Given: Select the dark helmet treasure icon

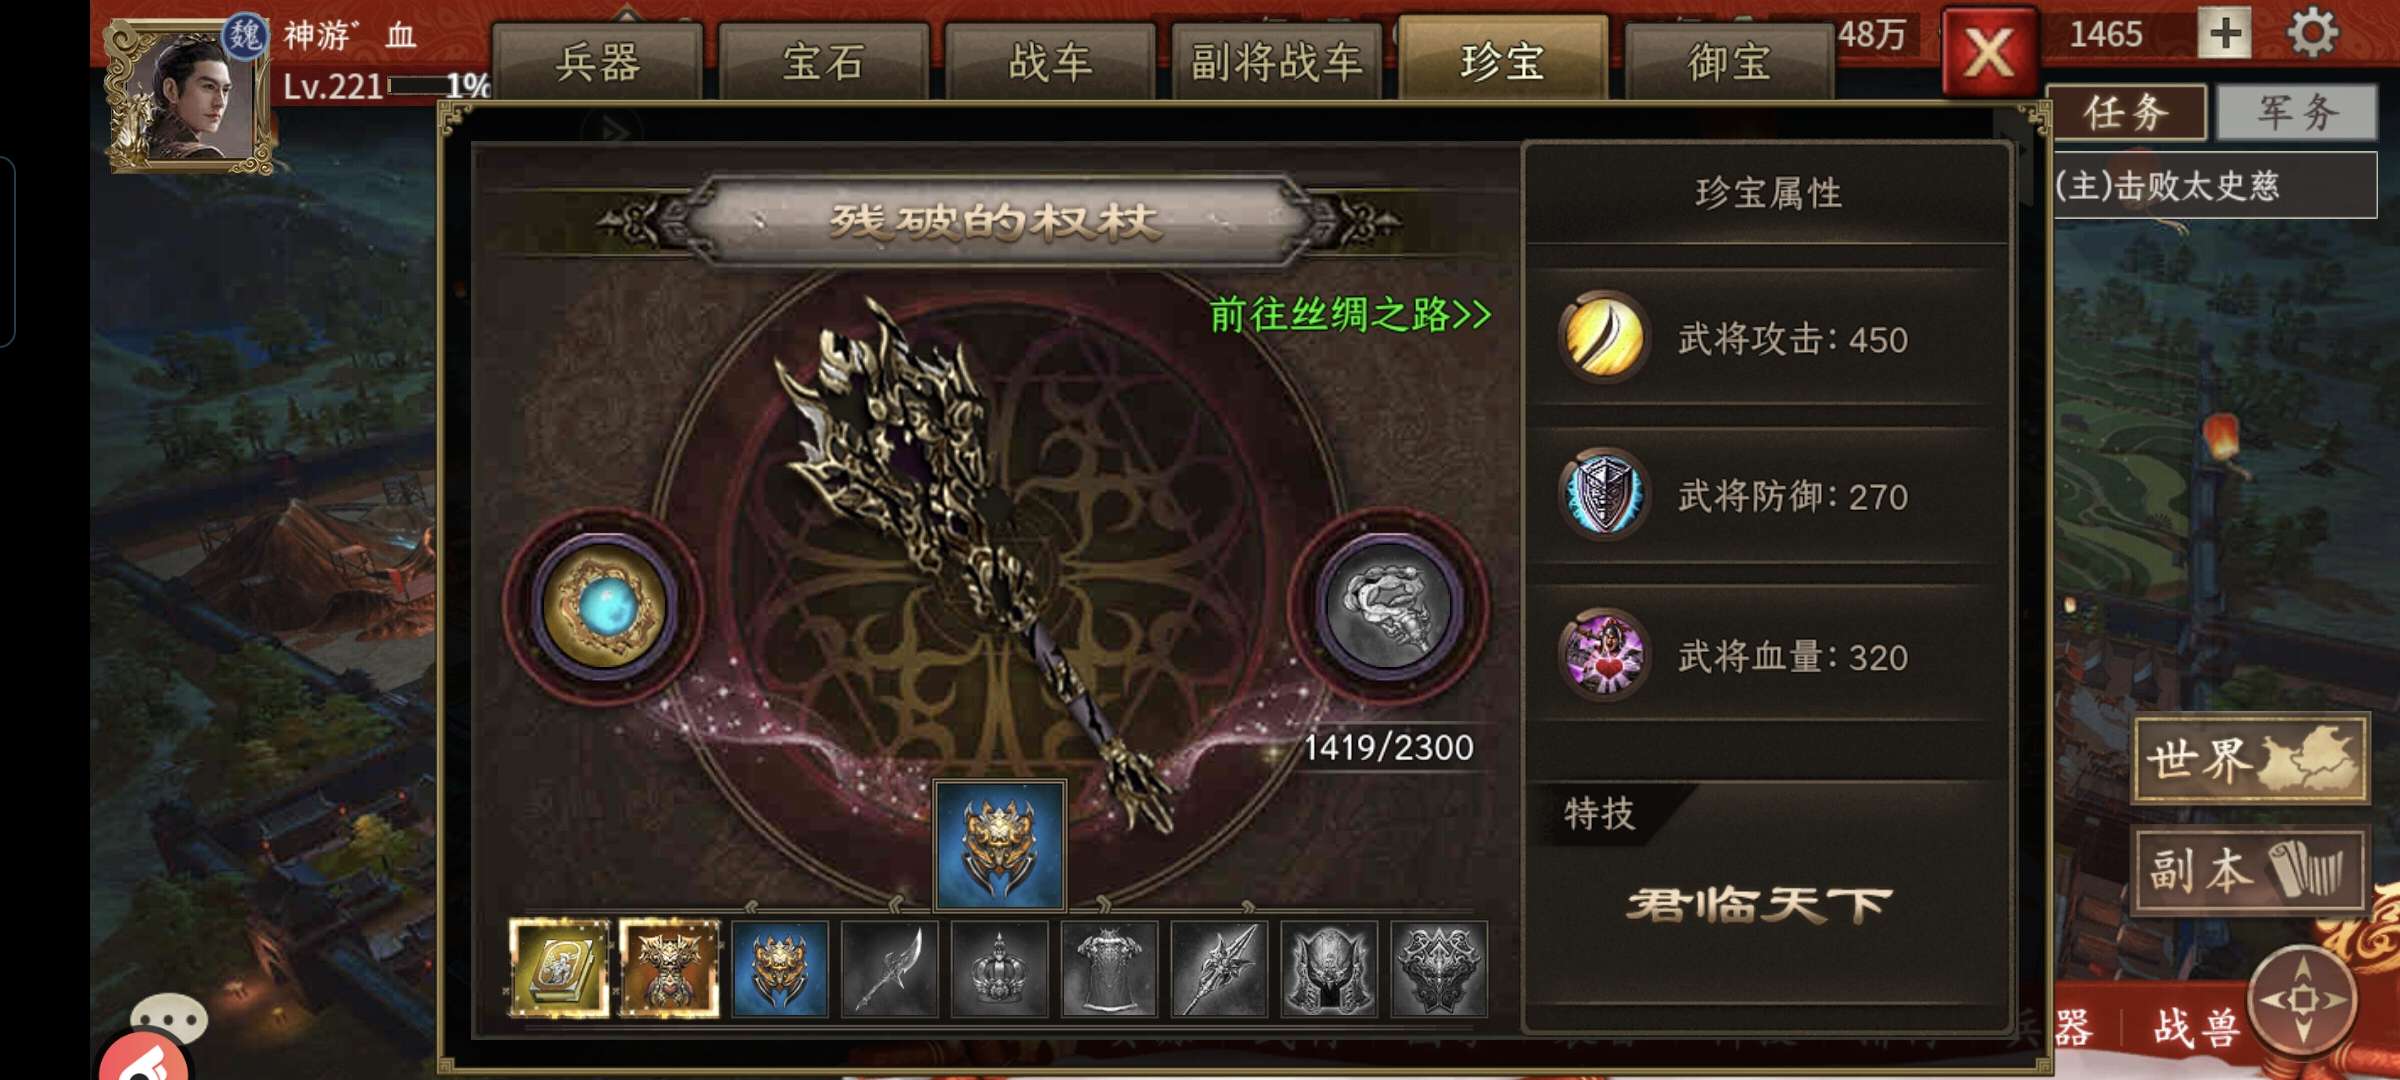Looking at the screenshot, I should click(1329, 968).
